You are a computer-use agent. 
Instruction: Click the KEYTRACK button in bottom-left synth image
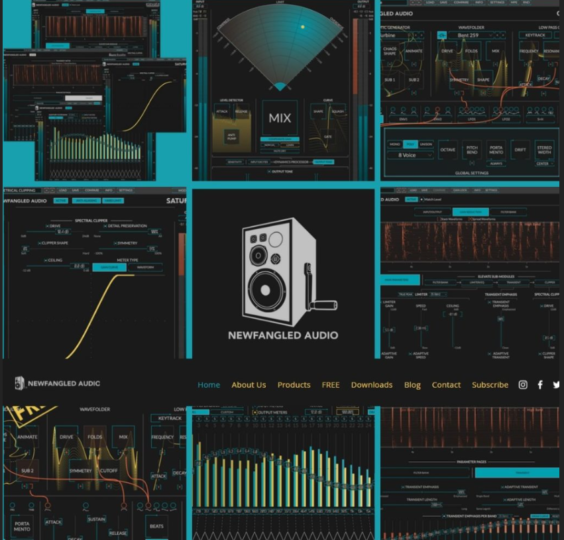[x=170, y=418]
